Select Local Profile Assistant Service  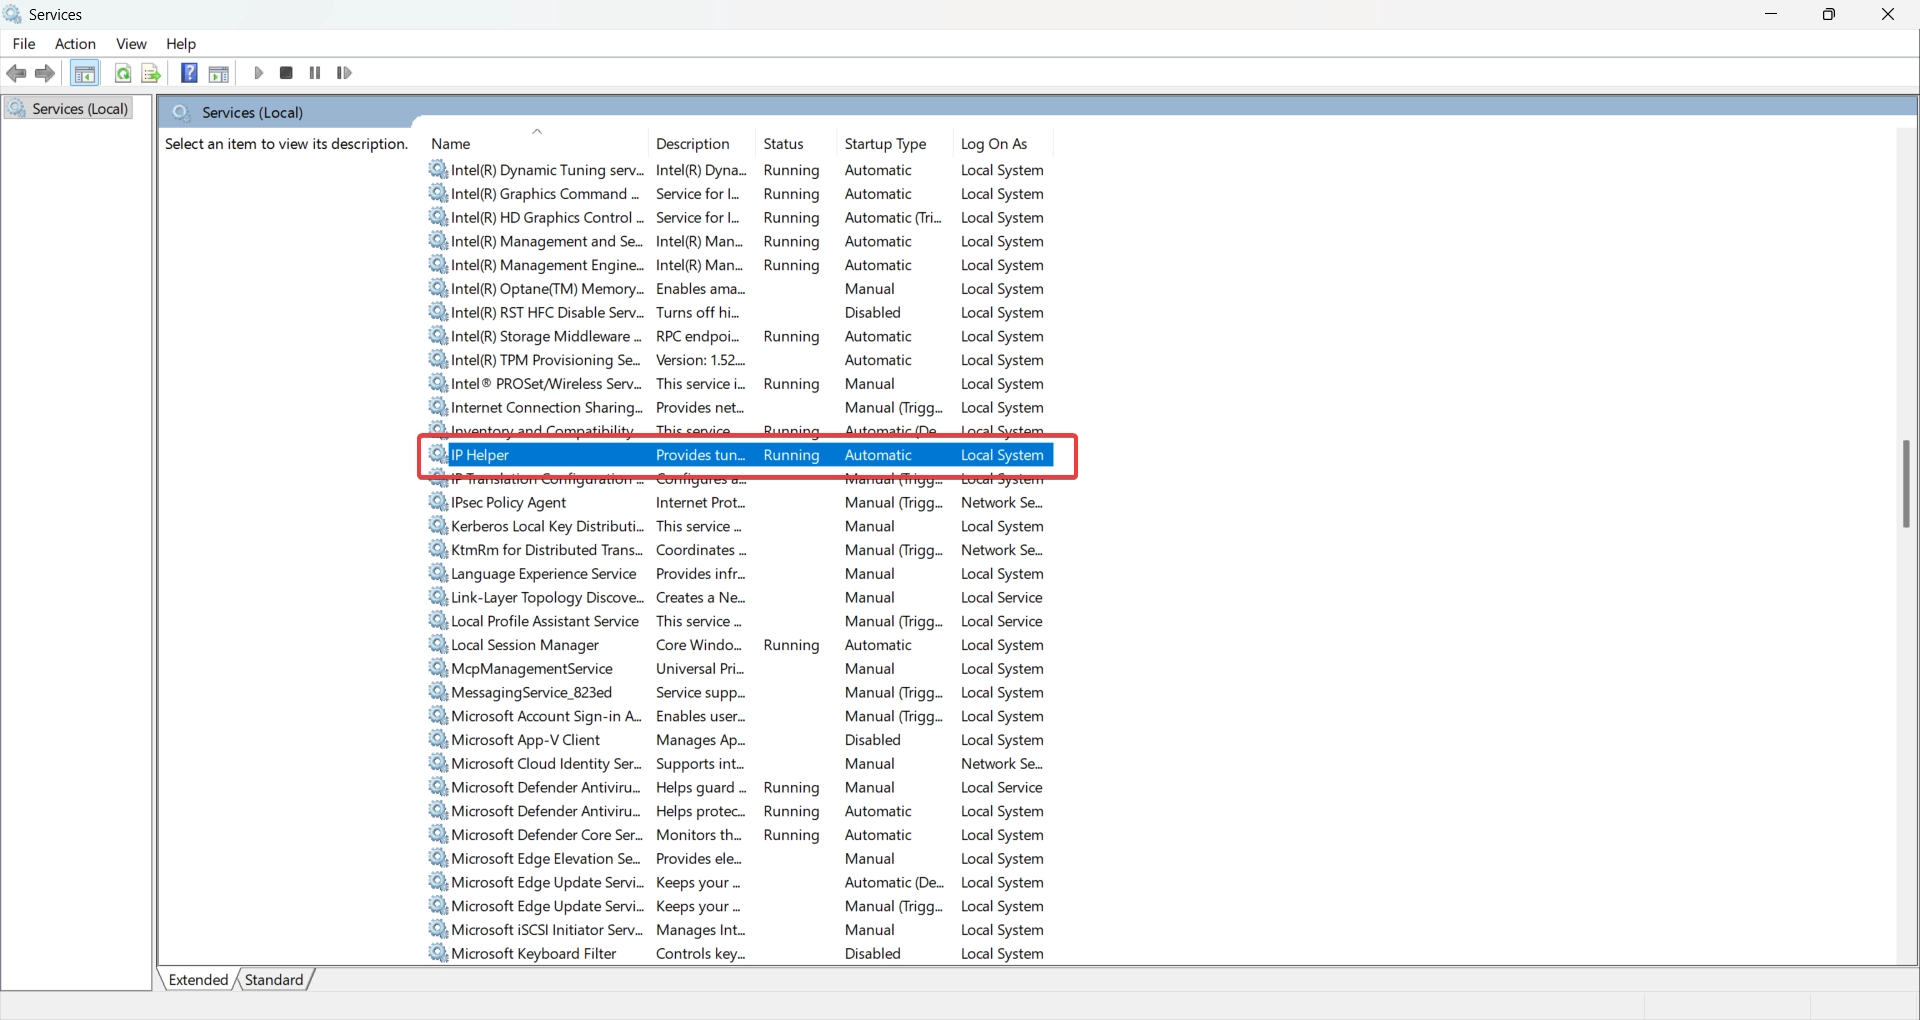coord(740,621)
